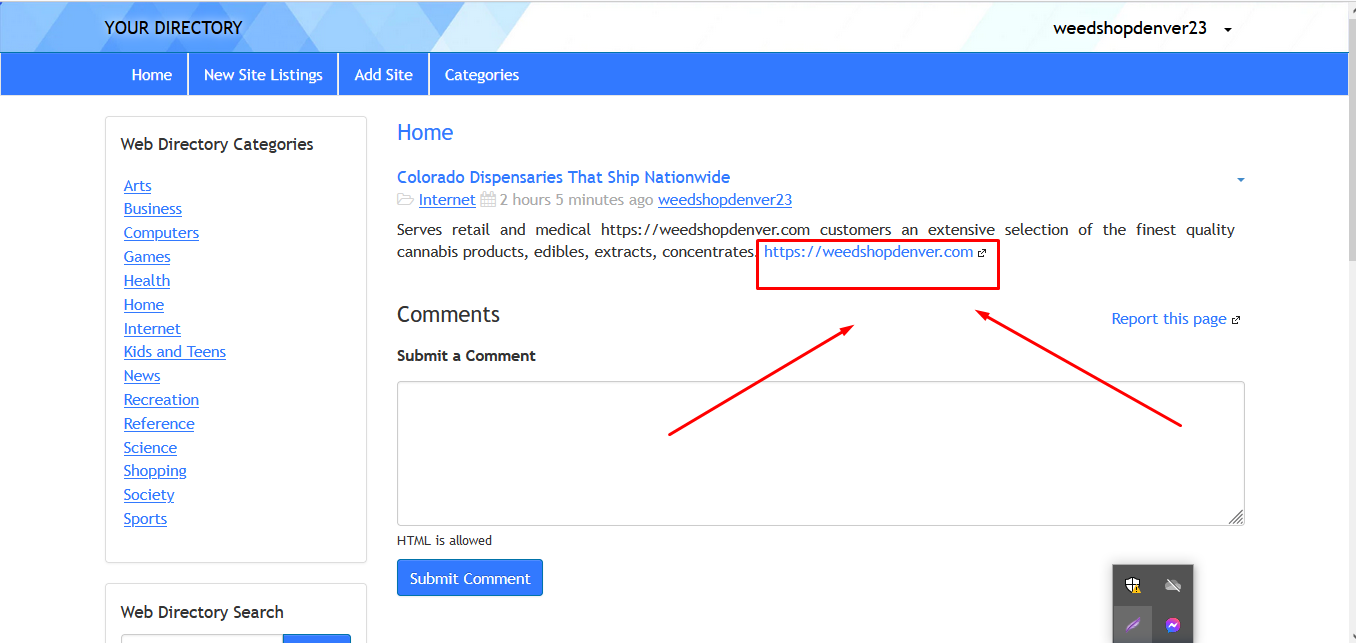The height and width of the screenshot is (643, 1356).
Task: Open Colorado Dispensaries That Ship Nationwide title
Action: (x=563, y=177)
